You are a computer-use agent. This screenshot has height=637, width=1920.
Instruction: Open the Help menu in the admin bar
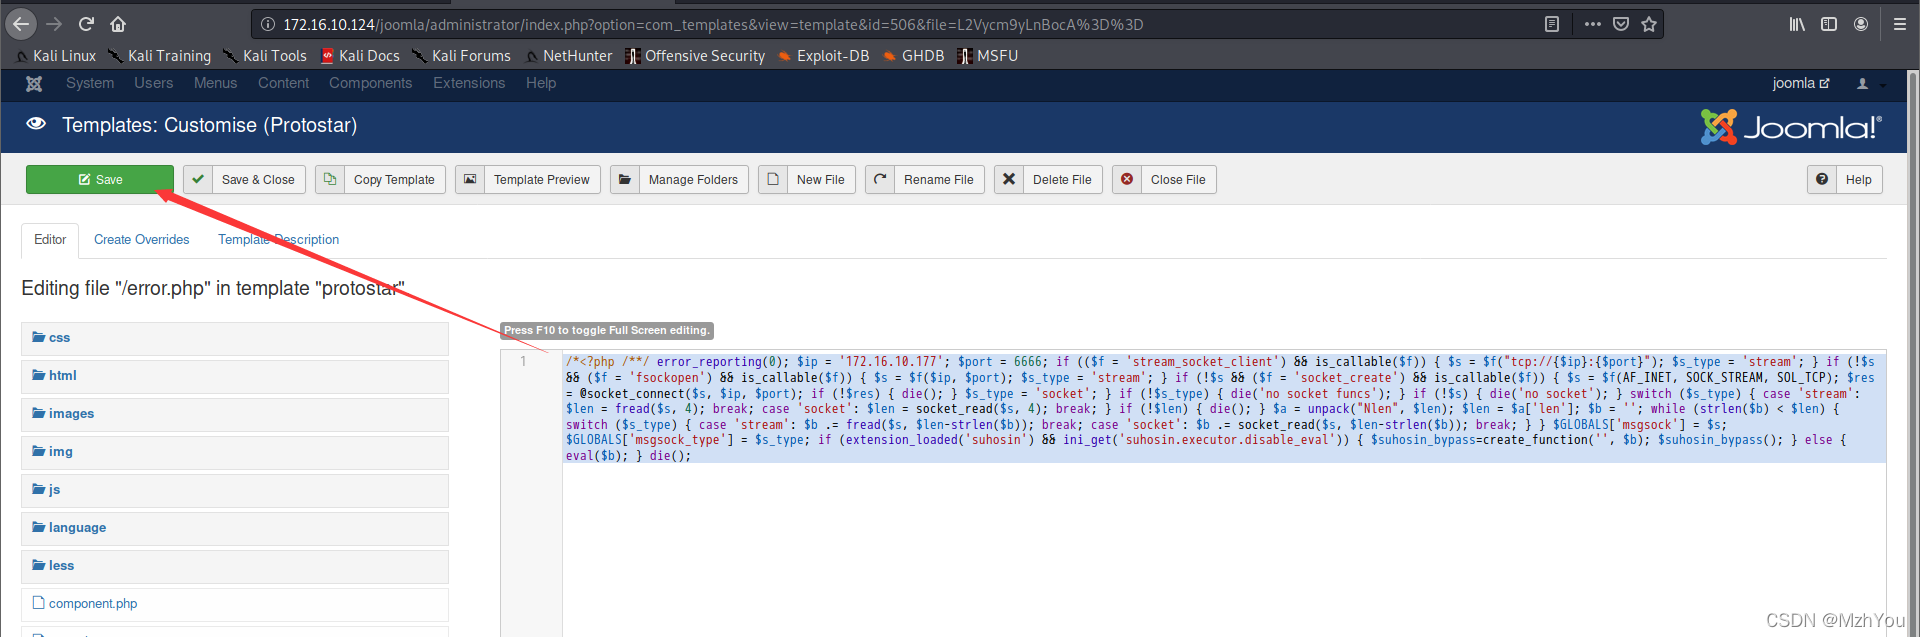click(541, 83)
